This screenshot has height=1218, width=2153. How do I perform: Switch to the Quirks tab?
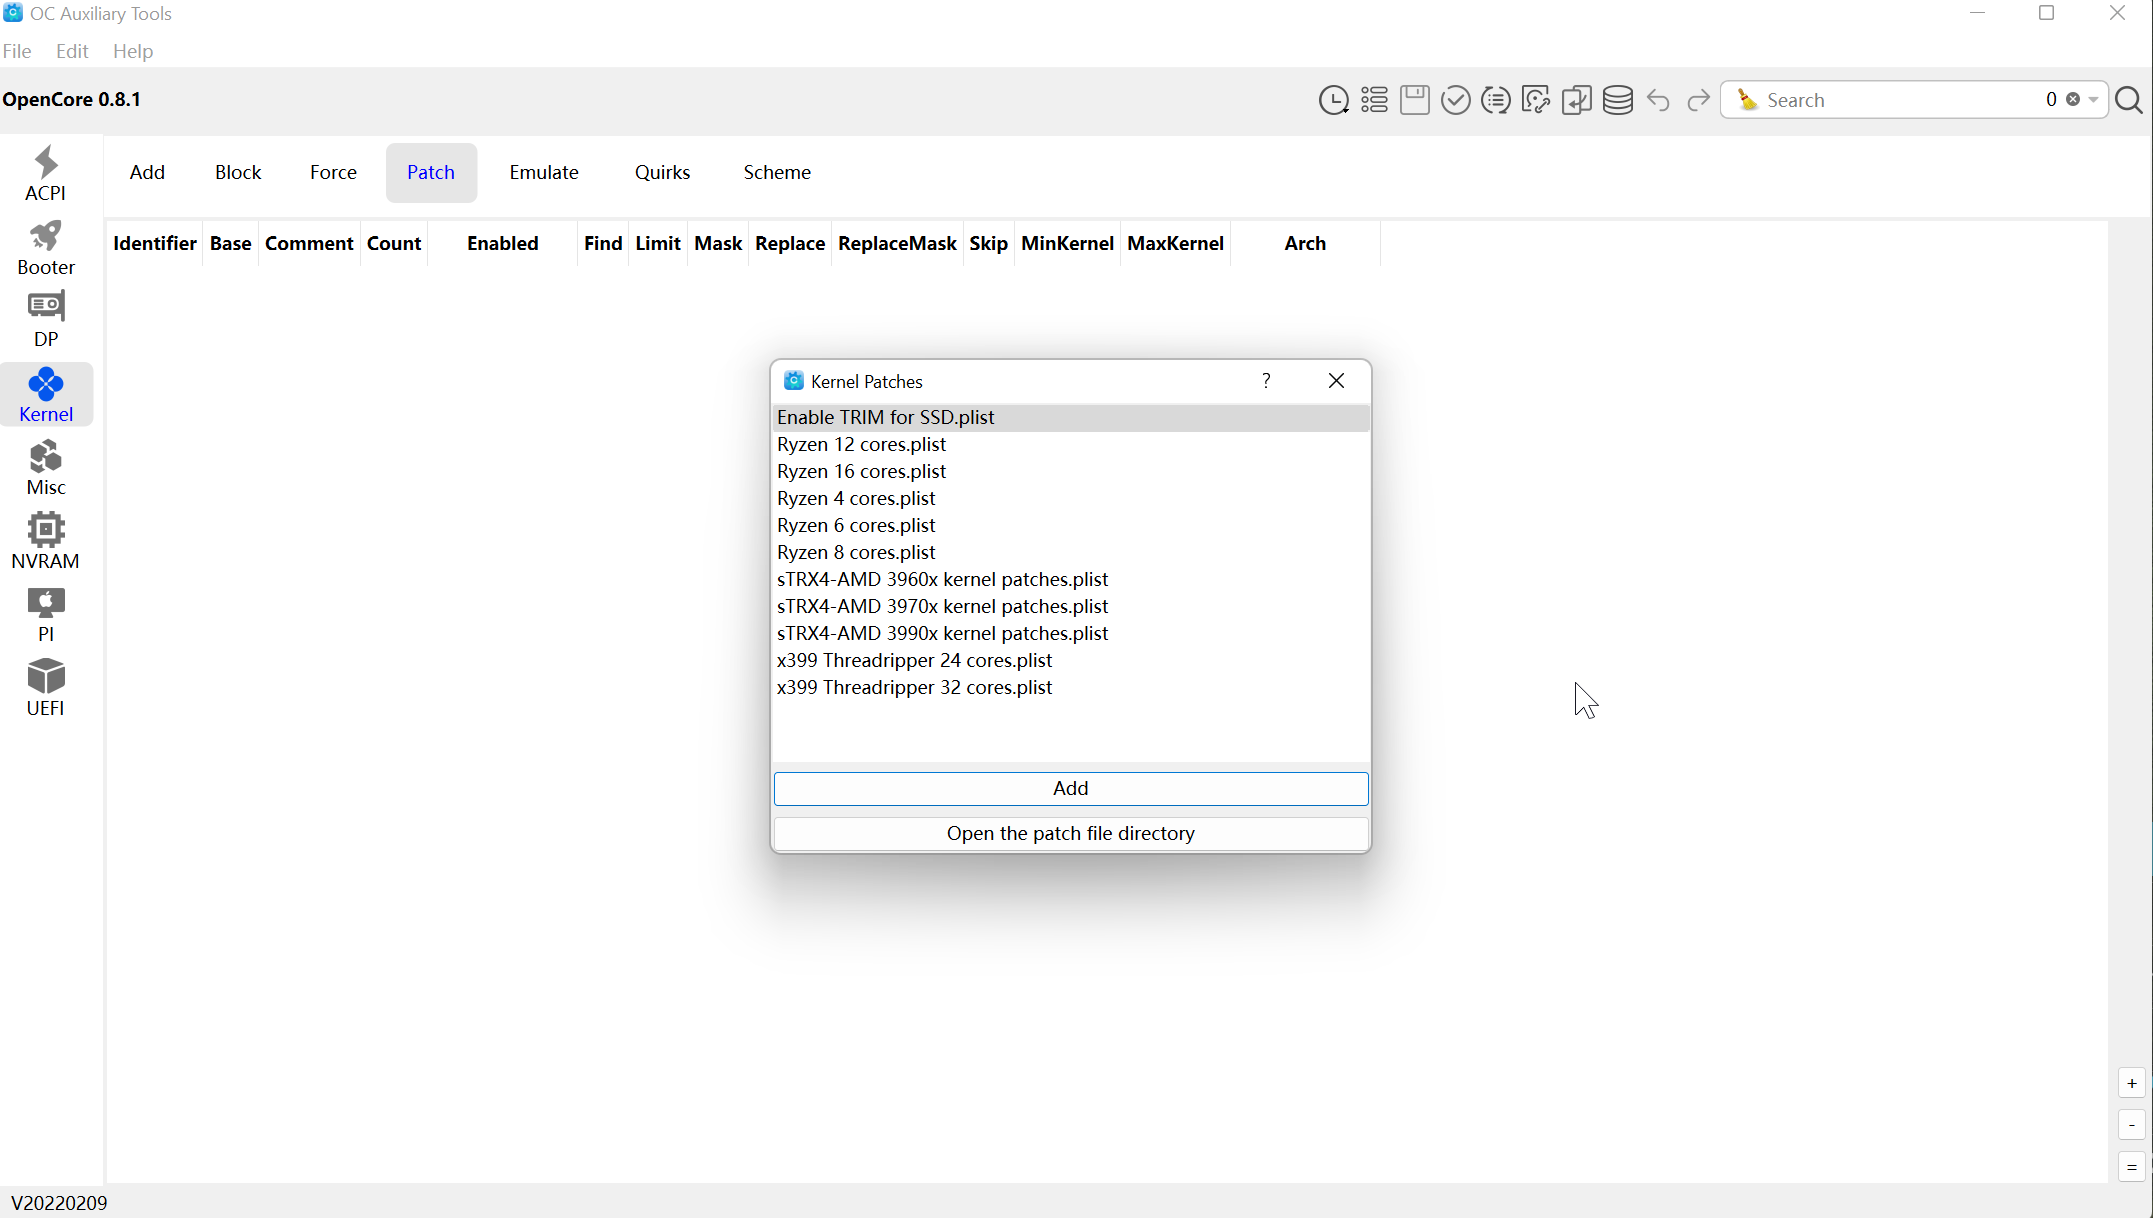click(x=662, y=172)
